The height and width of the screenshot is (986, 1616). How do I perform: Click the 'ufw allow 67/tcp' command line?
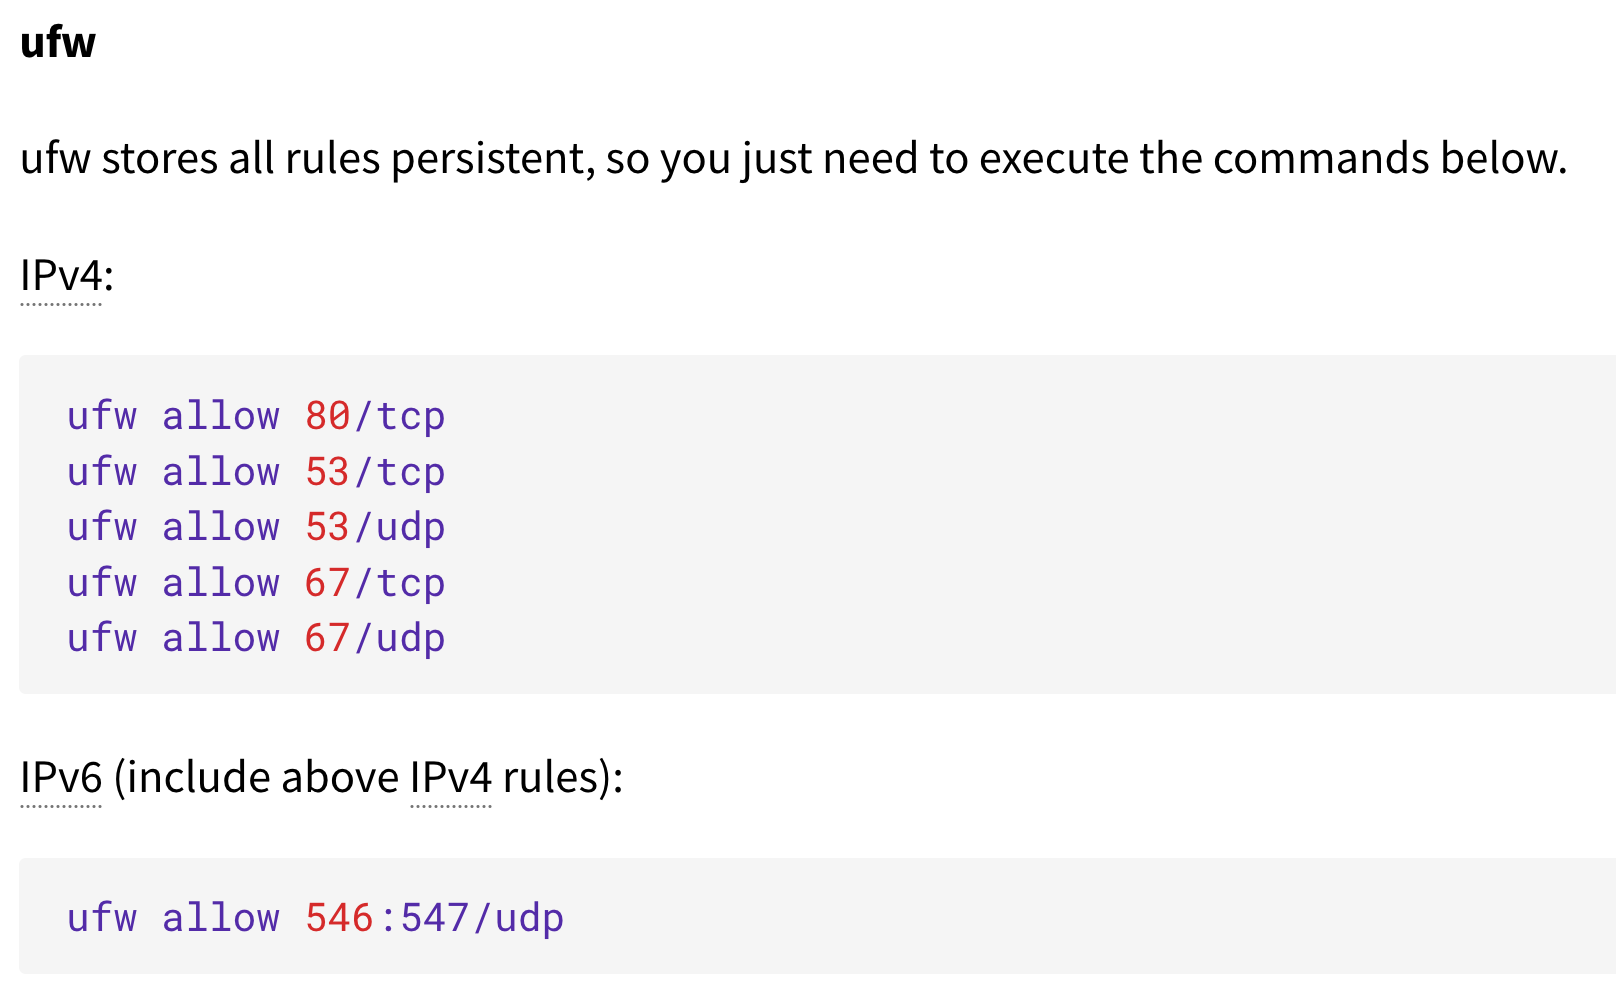click(256, 583)
